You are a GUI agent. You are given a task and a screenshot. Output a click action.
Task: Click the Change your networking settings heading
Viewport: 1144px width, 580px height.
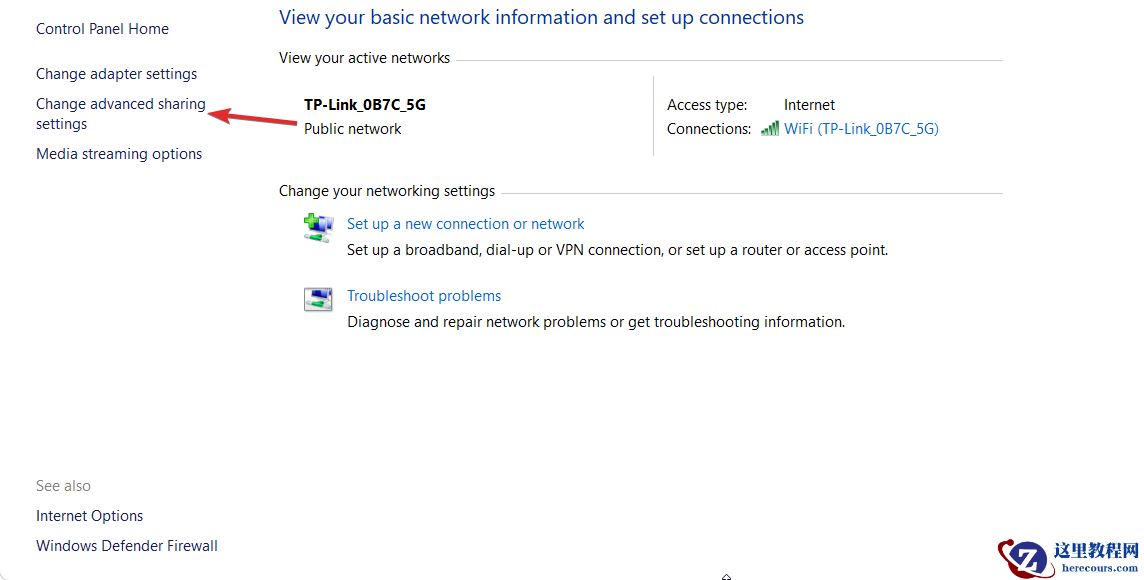(386, 191)
